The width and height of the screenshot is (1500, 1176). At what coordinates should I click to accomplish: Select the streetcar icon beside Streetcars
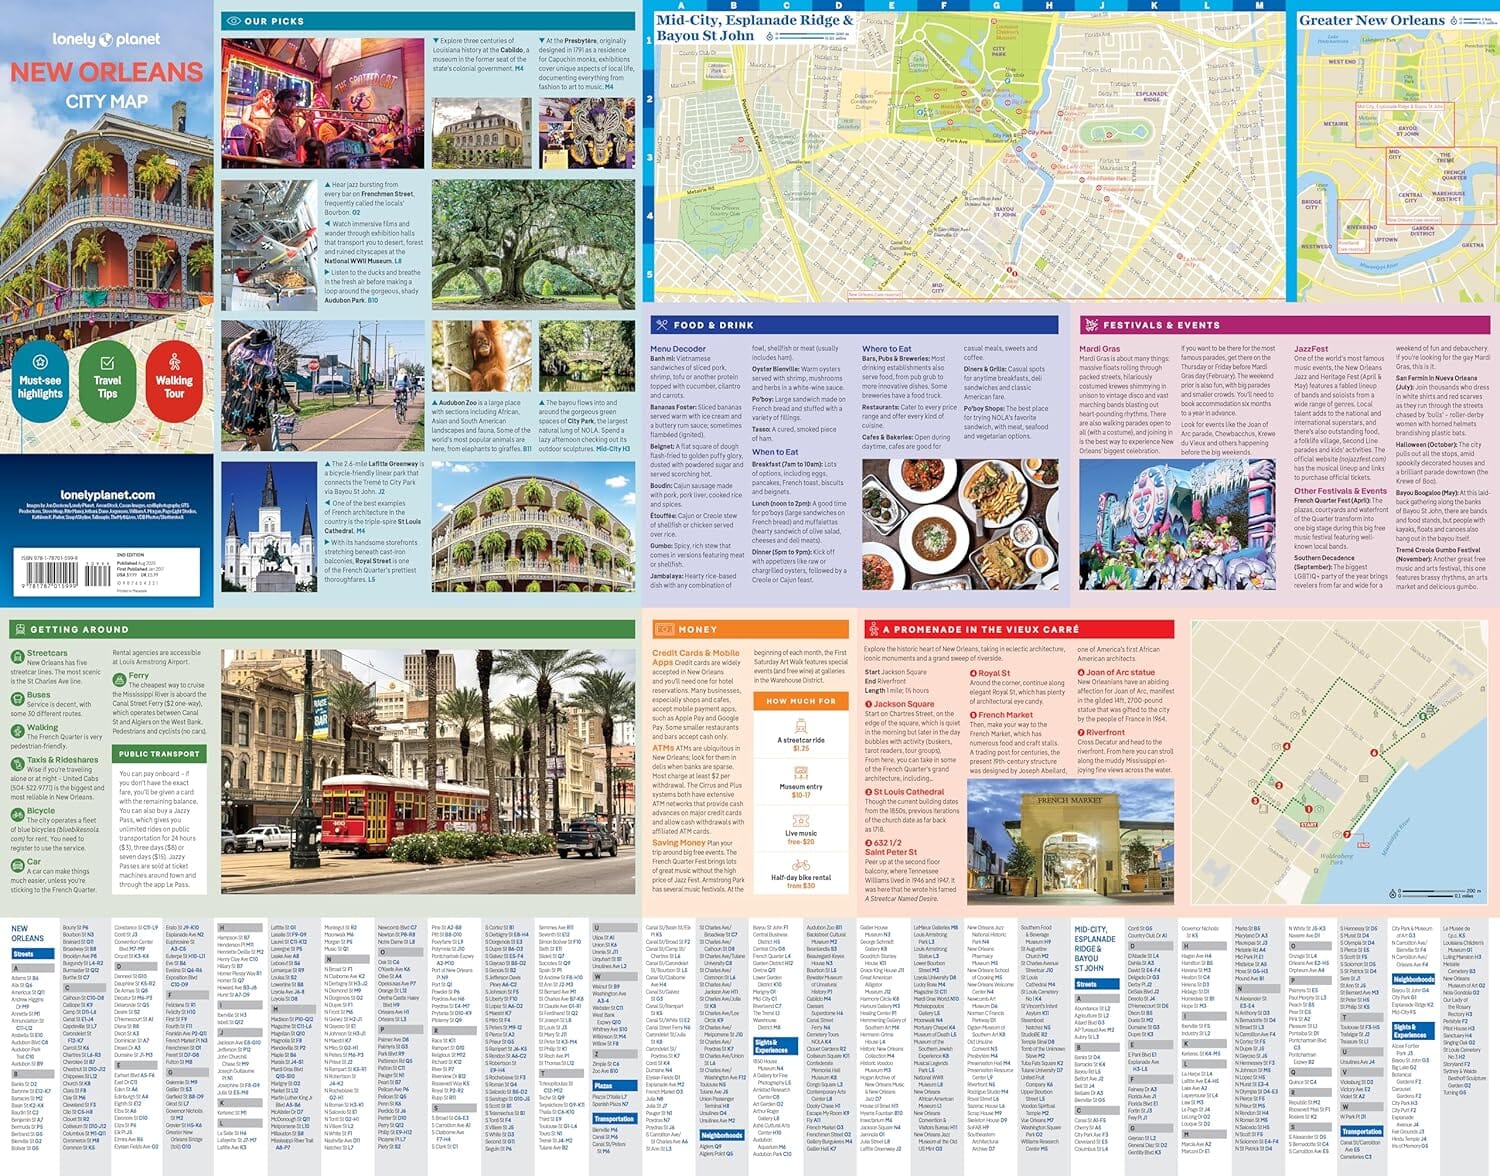tap(17, 655)
